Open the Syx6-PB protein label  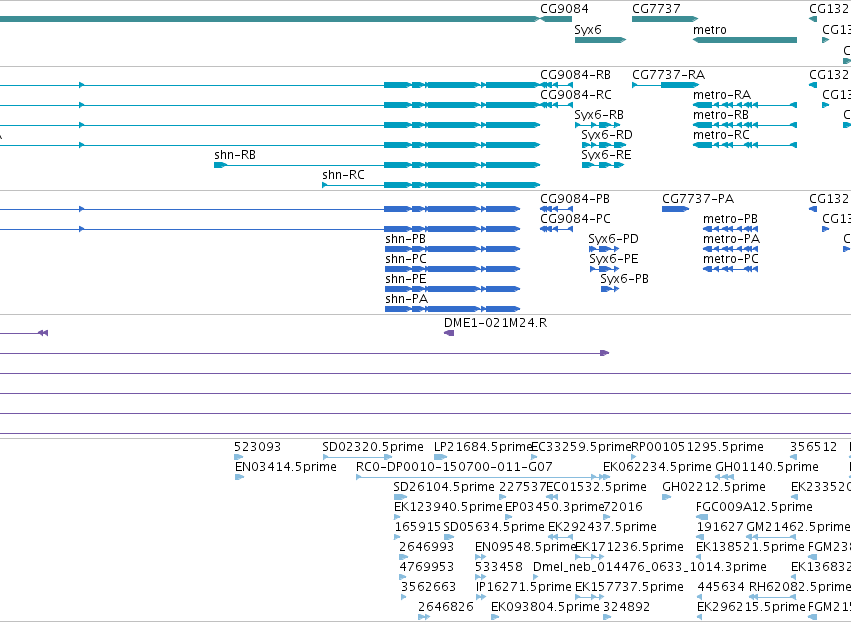pyautogui.click(x=624, y=280)
